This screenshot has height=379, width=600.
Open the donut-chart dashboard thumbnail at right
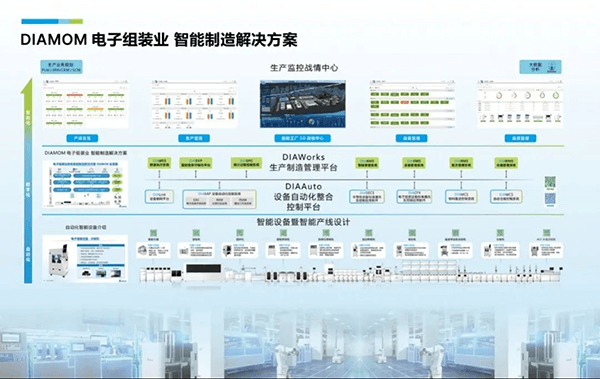[520, 104]
